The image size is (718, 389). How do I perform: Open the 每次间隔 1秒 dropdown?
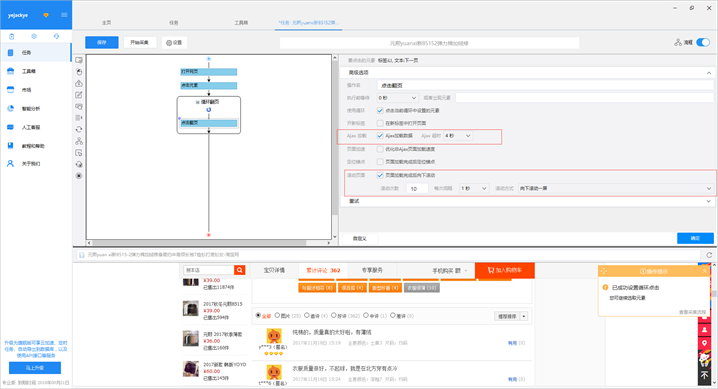click(474, 189)
